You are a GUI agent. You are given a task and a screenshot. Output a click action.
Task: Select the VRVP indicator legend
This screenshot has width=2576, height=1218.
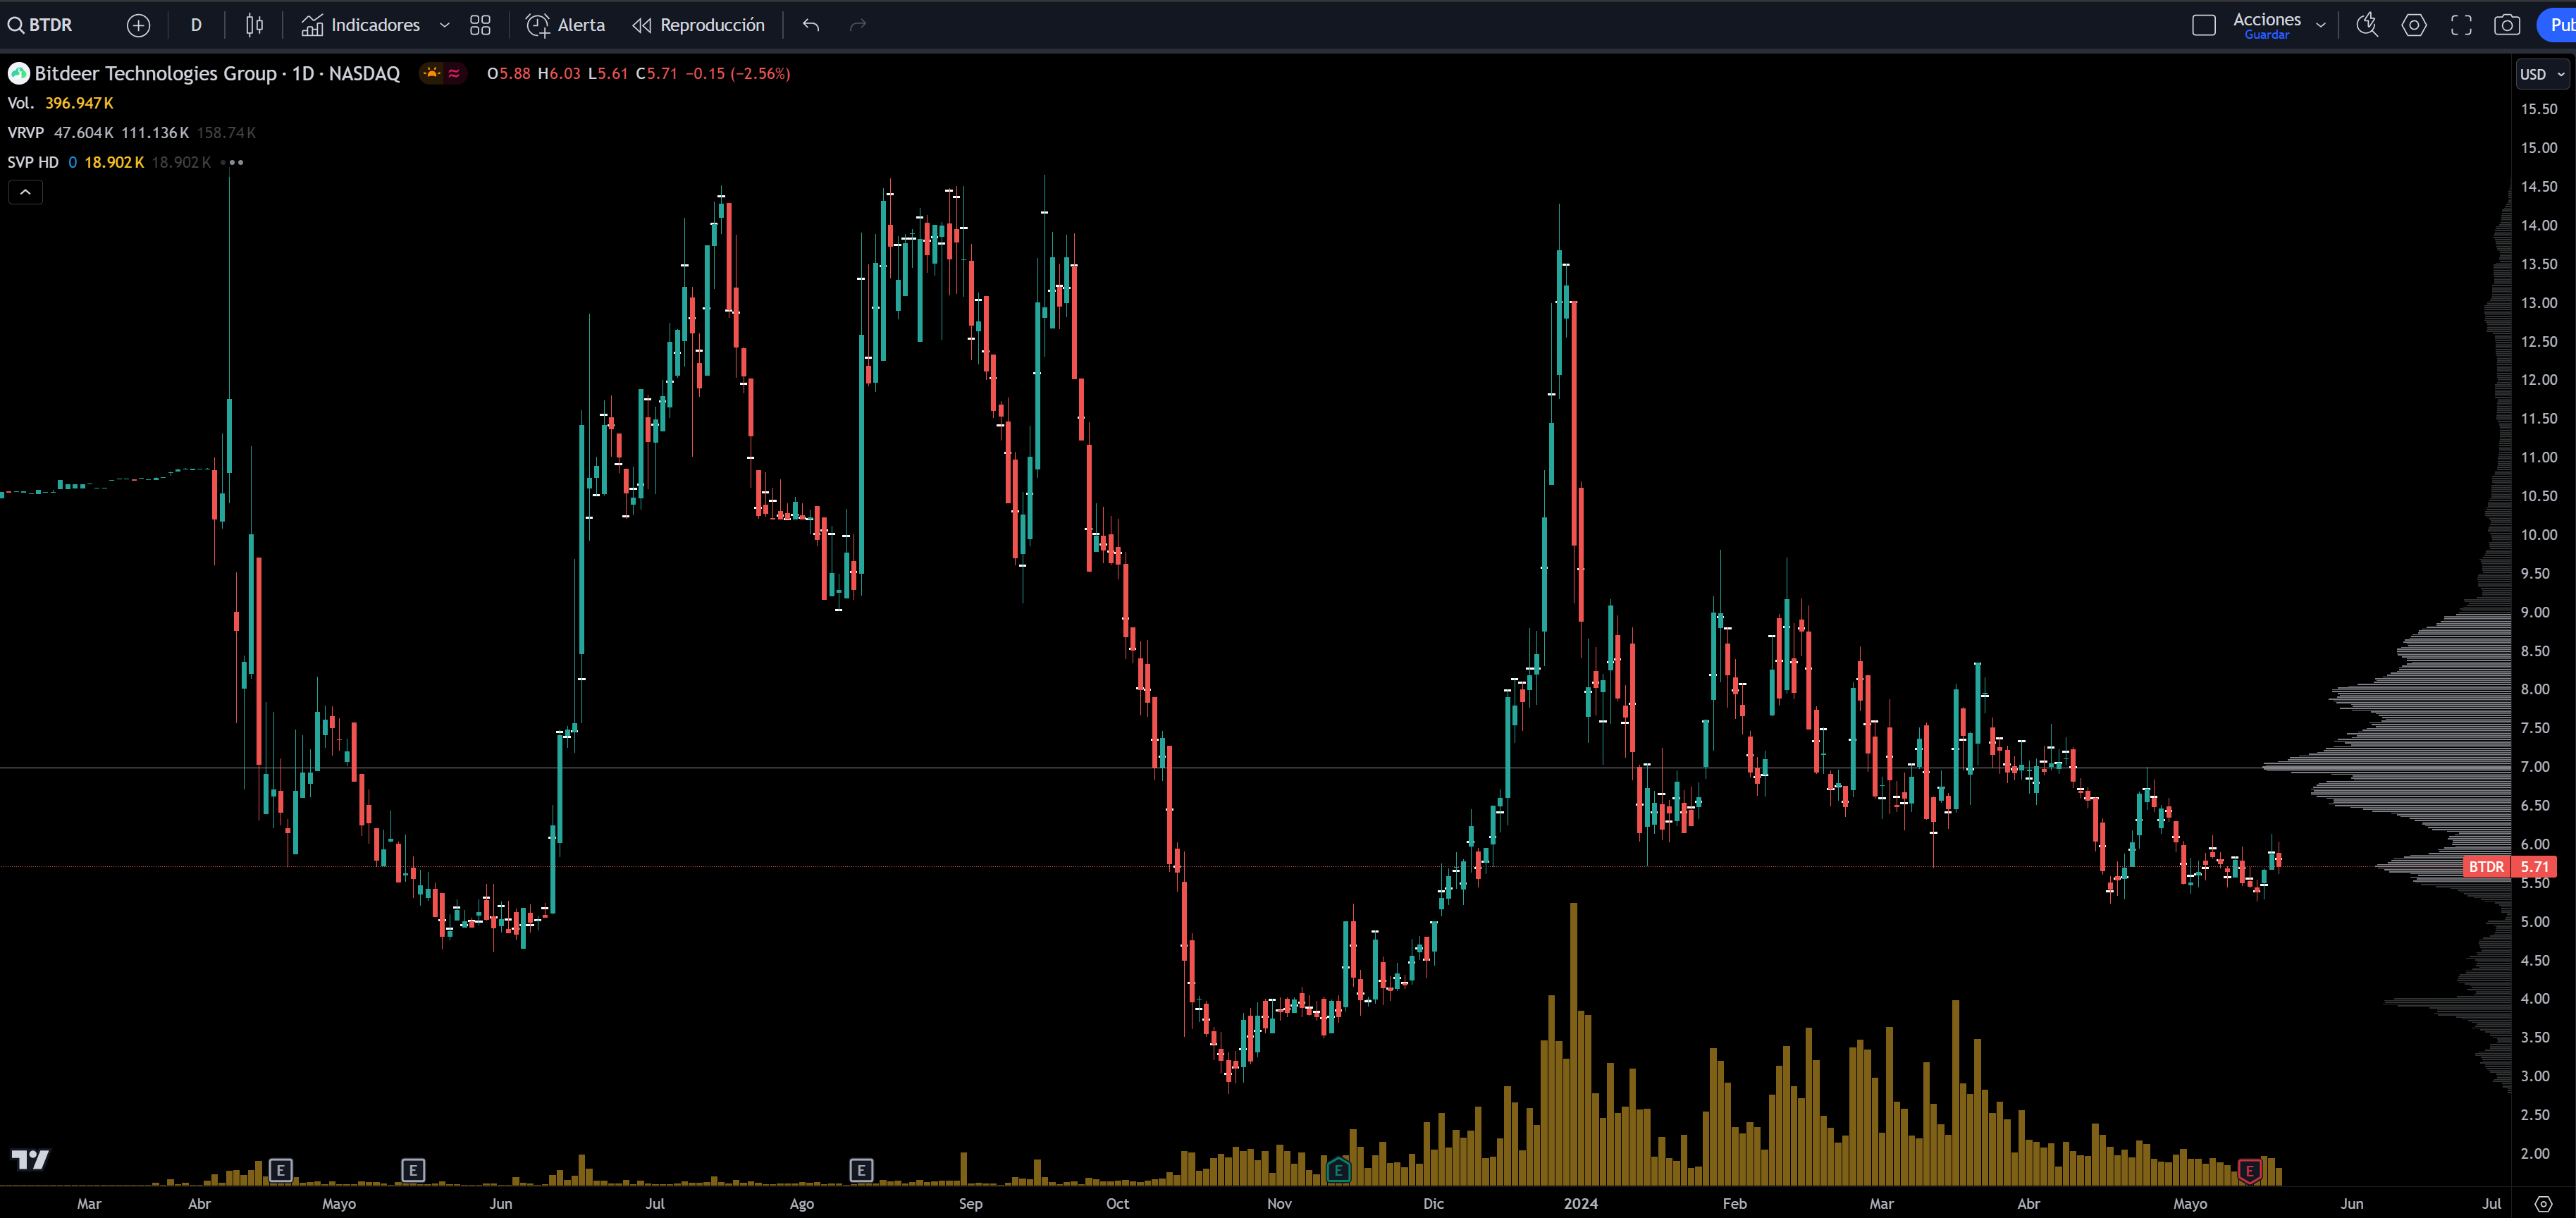[26, 132]
